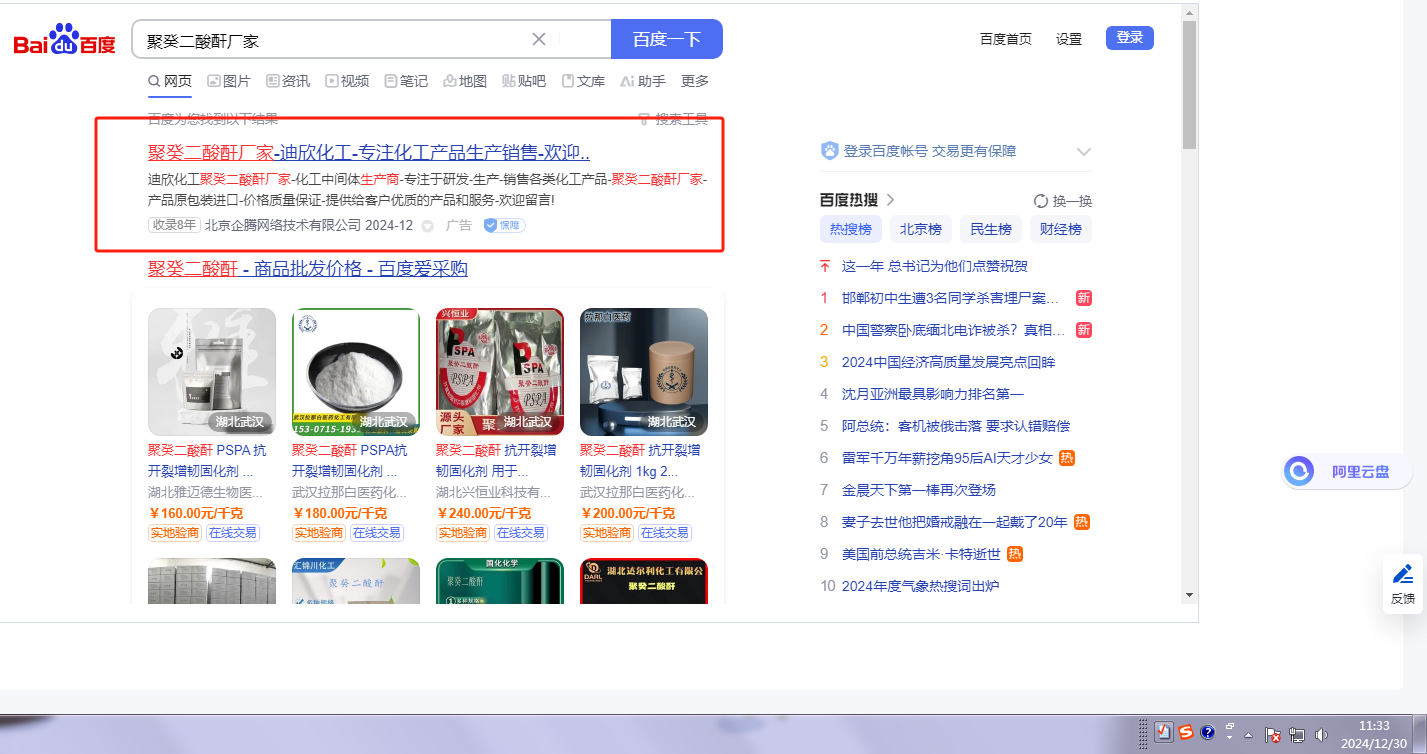
Task: Open the AI 助手 tab
Action: [643, 81]
